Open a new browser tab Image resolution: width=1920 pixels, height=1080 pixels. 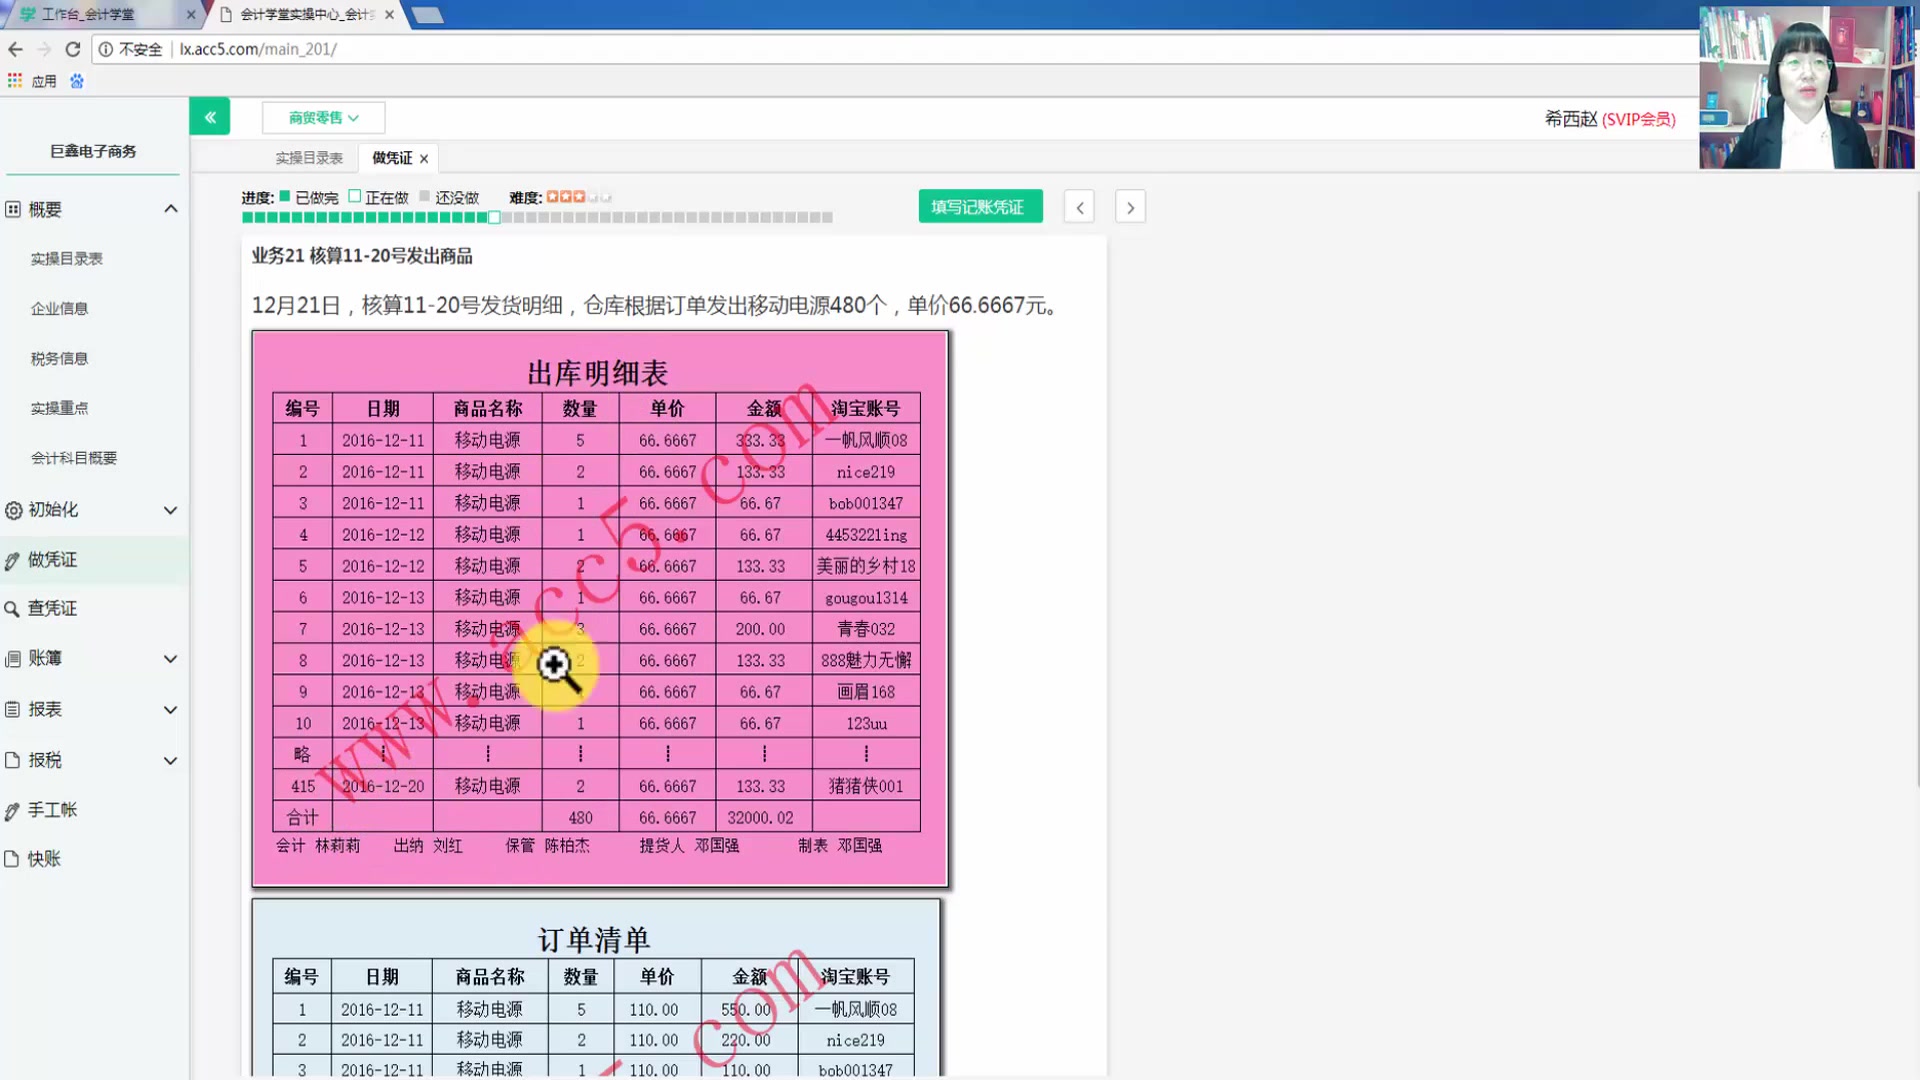coord(428,14)
